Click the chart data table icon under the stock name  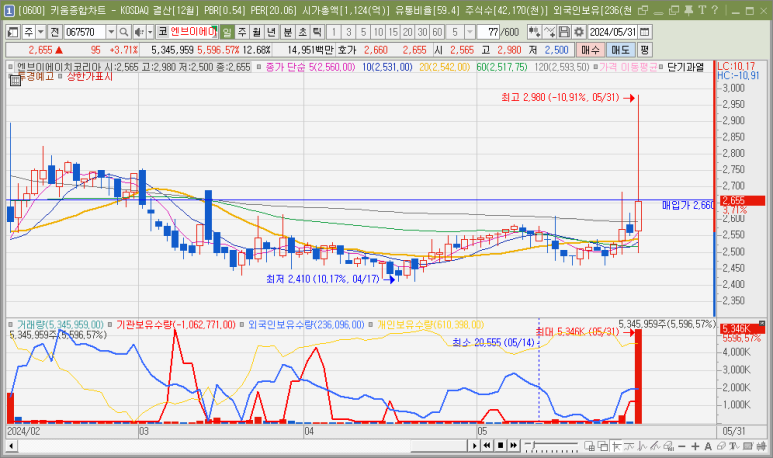click(15, 80)
